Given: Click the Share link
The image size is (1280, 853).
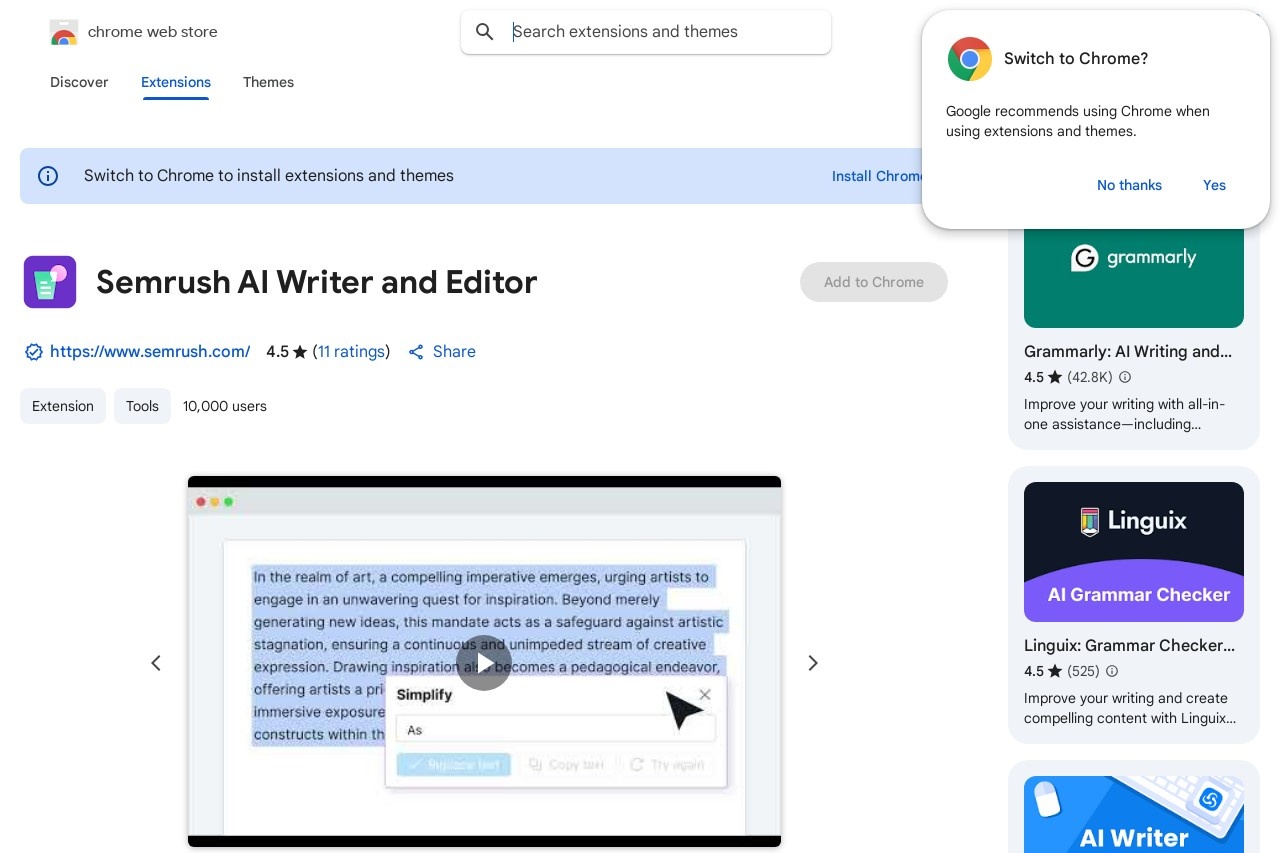Looking at the screenshot, I should [x=454, y=352].
